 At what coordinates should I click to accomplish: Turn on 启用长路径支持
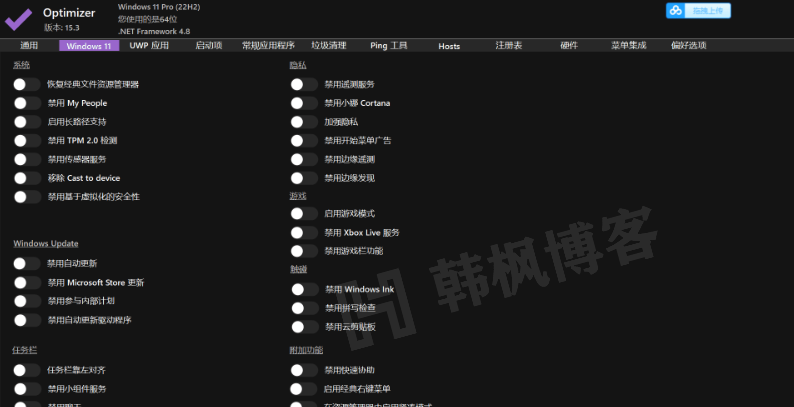coord(27,121)
